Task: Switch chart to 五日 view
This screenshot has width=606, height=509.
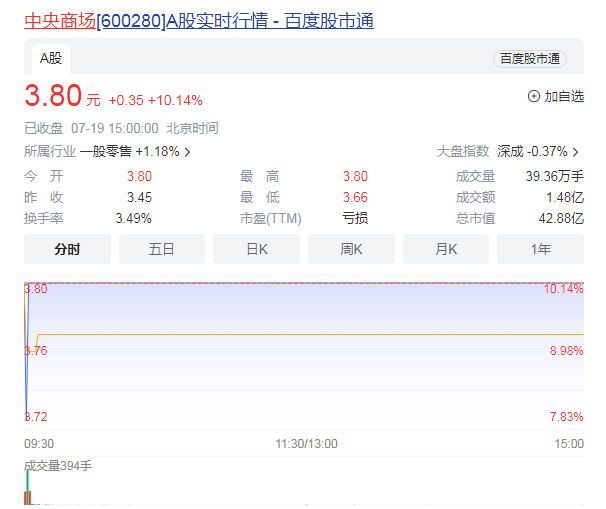Action: (x=161, y=249)
